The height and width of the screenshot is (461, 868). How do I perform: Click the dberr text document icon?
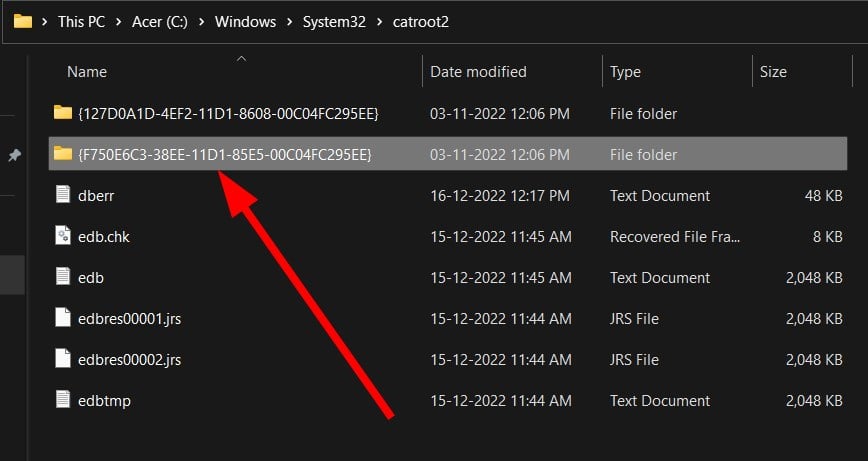[63, 195]
